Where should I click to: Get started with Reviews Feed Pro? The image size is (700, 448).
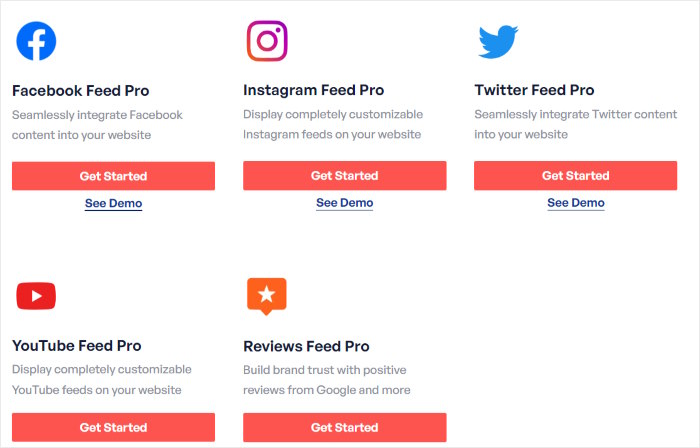click(344, 428)
